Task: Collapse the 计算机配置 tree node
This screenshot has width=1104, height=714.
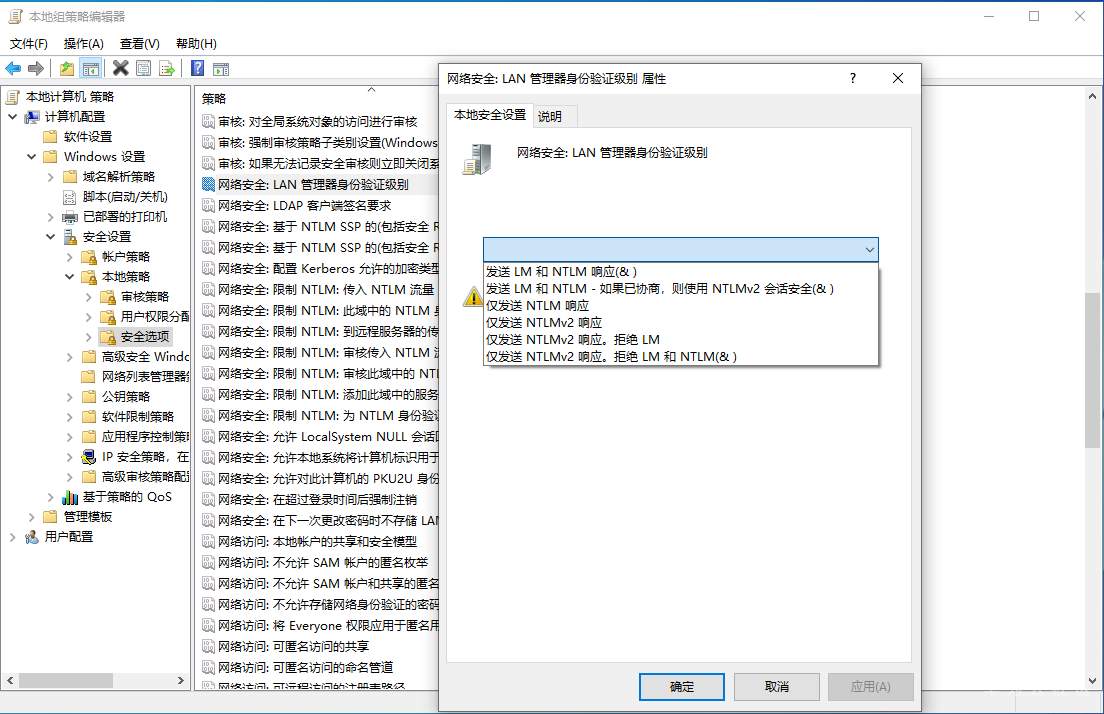Action: point(12,117)
